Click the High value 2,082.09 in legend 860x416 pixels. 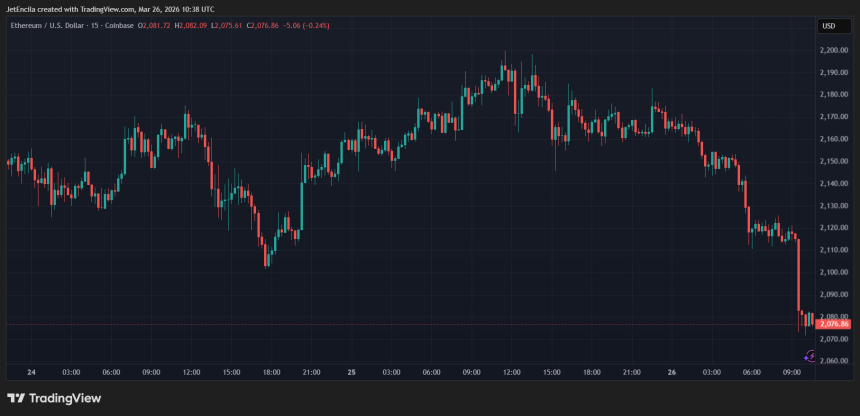coord(192,26)
